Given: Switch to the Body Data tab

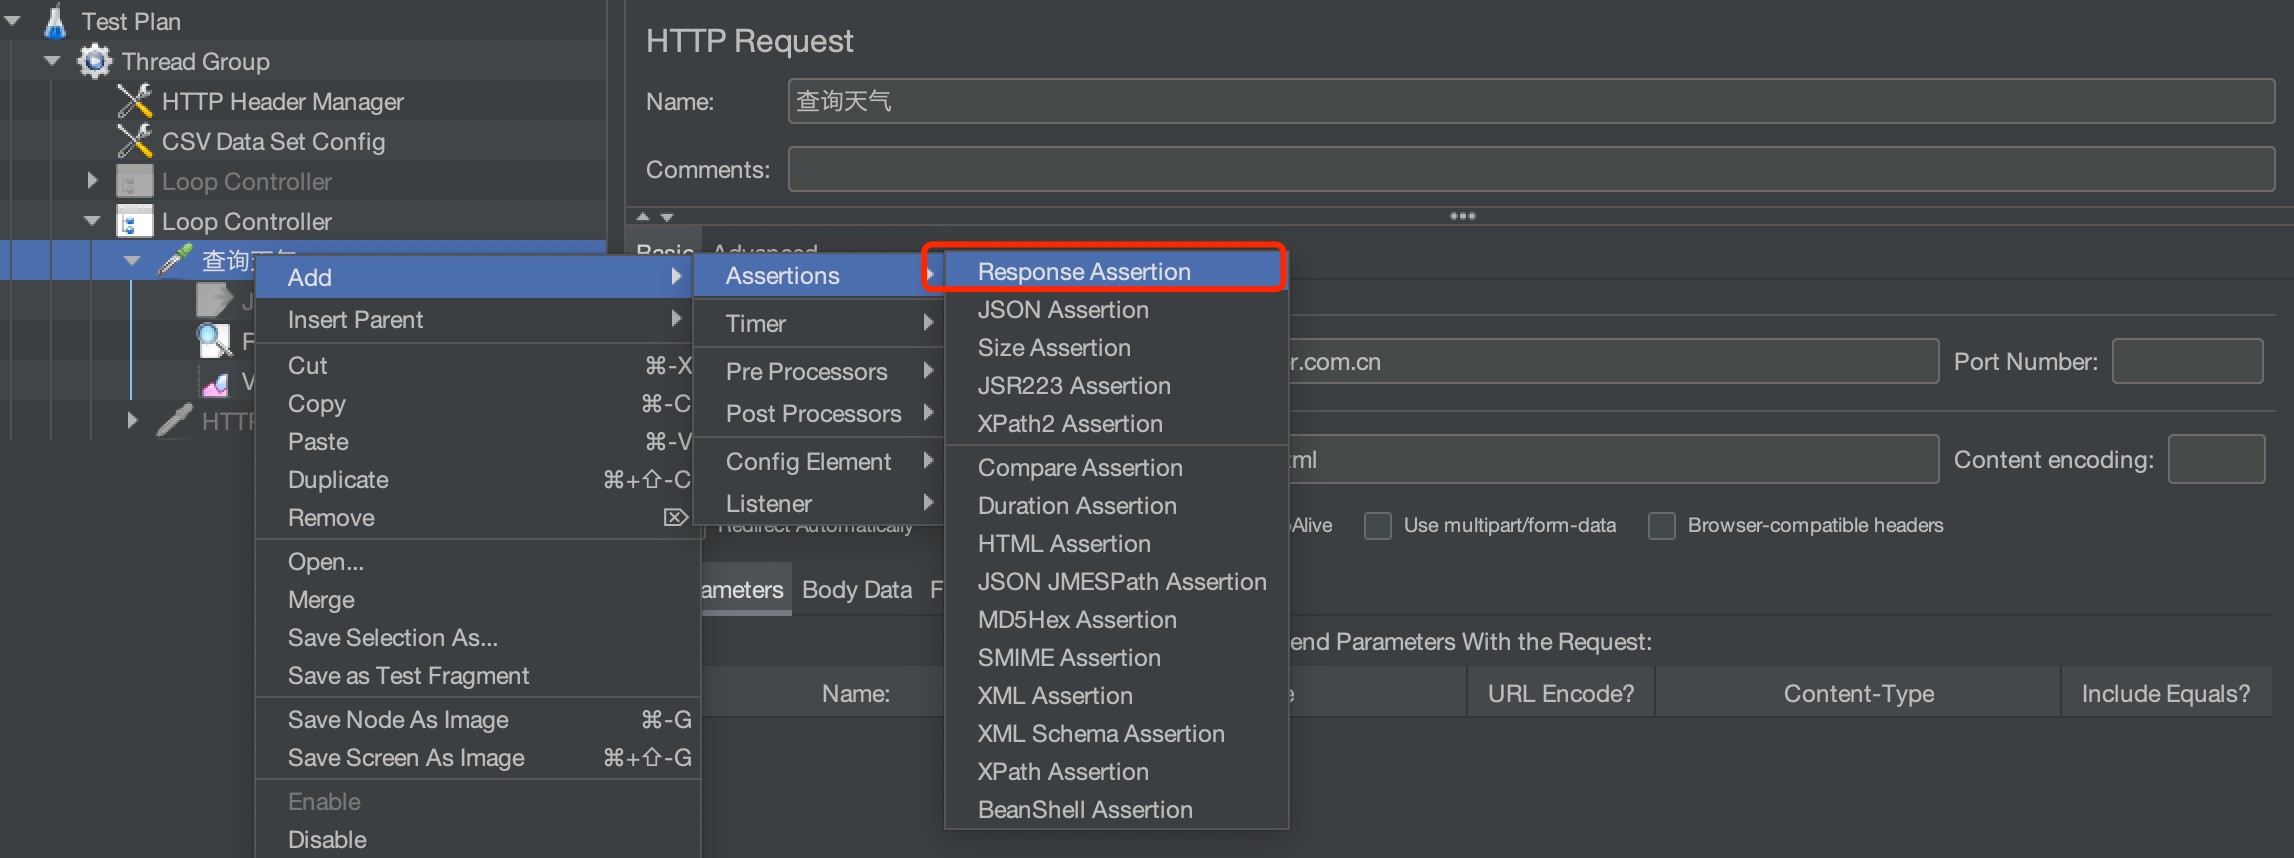Looking at the screenshot, I should pos(857,589).
